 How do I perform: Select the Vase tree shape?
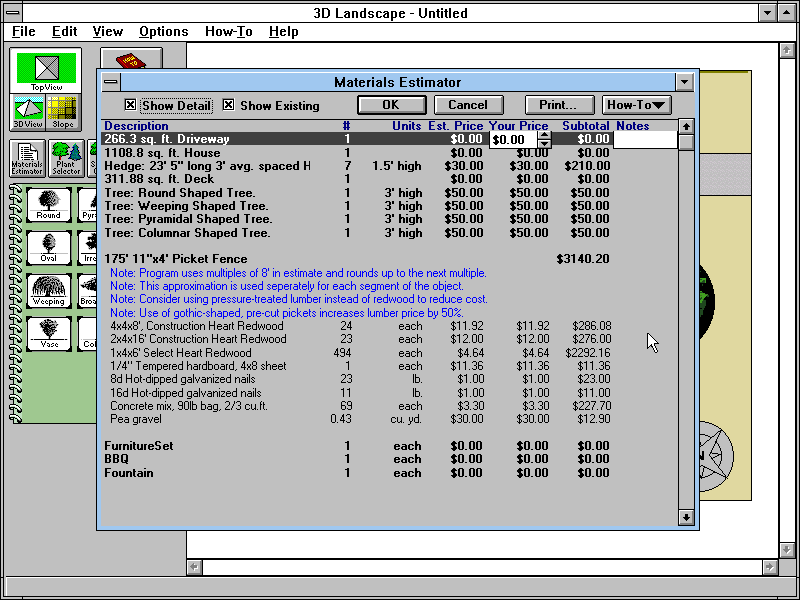click(48, 332)
